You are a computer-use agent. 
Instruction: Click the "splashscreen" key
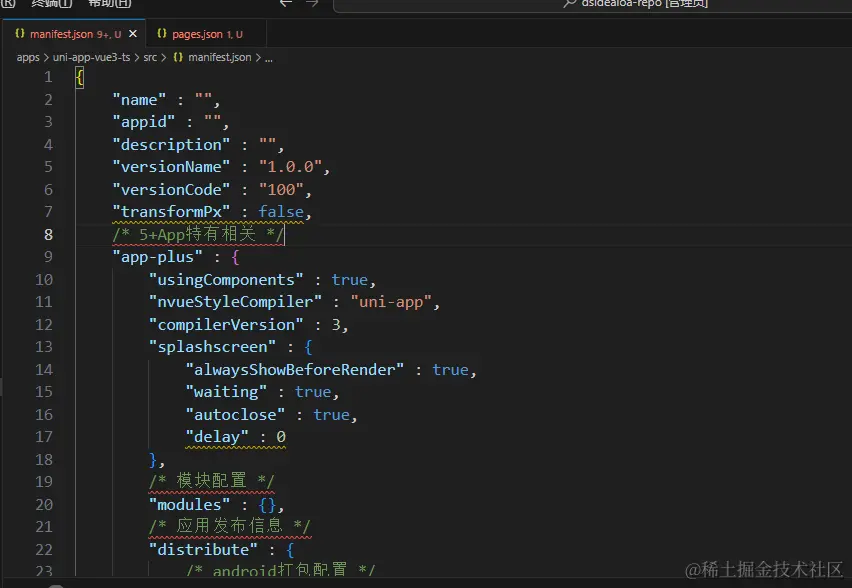(x=212, y=347)
